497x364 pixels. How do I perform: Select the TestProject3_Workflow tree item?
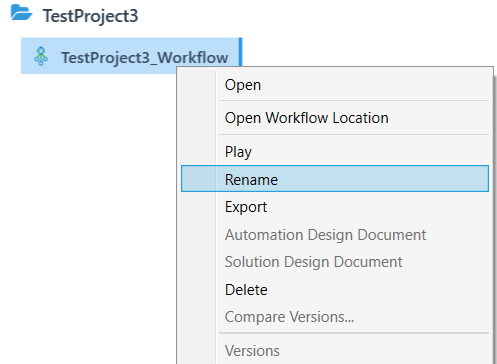click(x=131, y=56)
